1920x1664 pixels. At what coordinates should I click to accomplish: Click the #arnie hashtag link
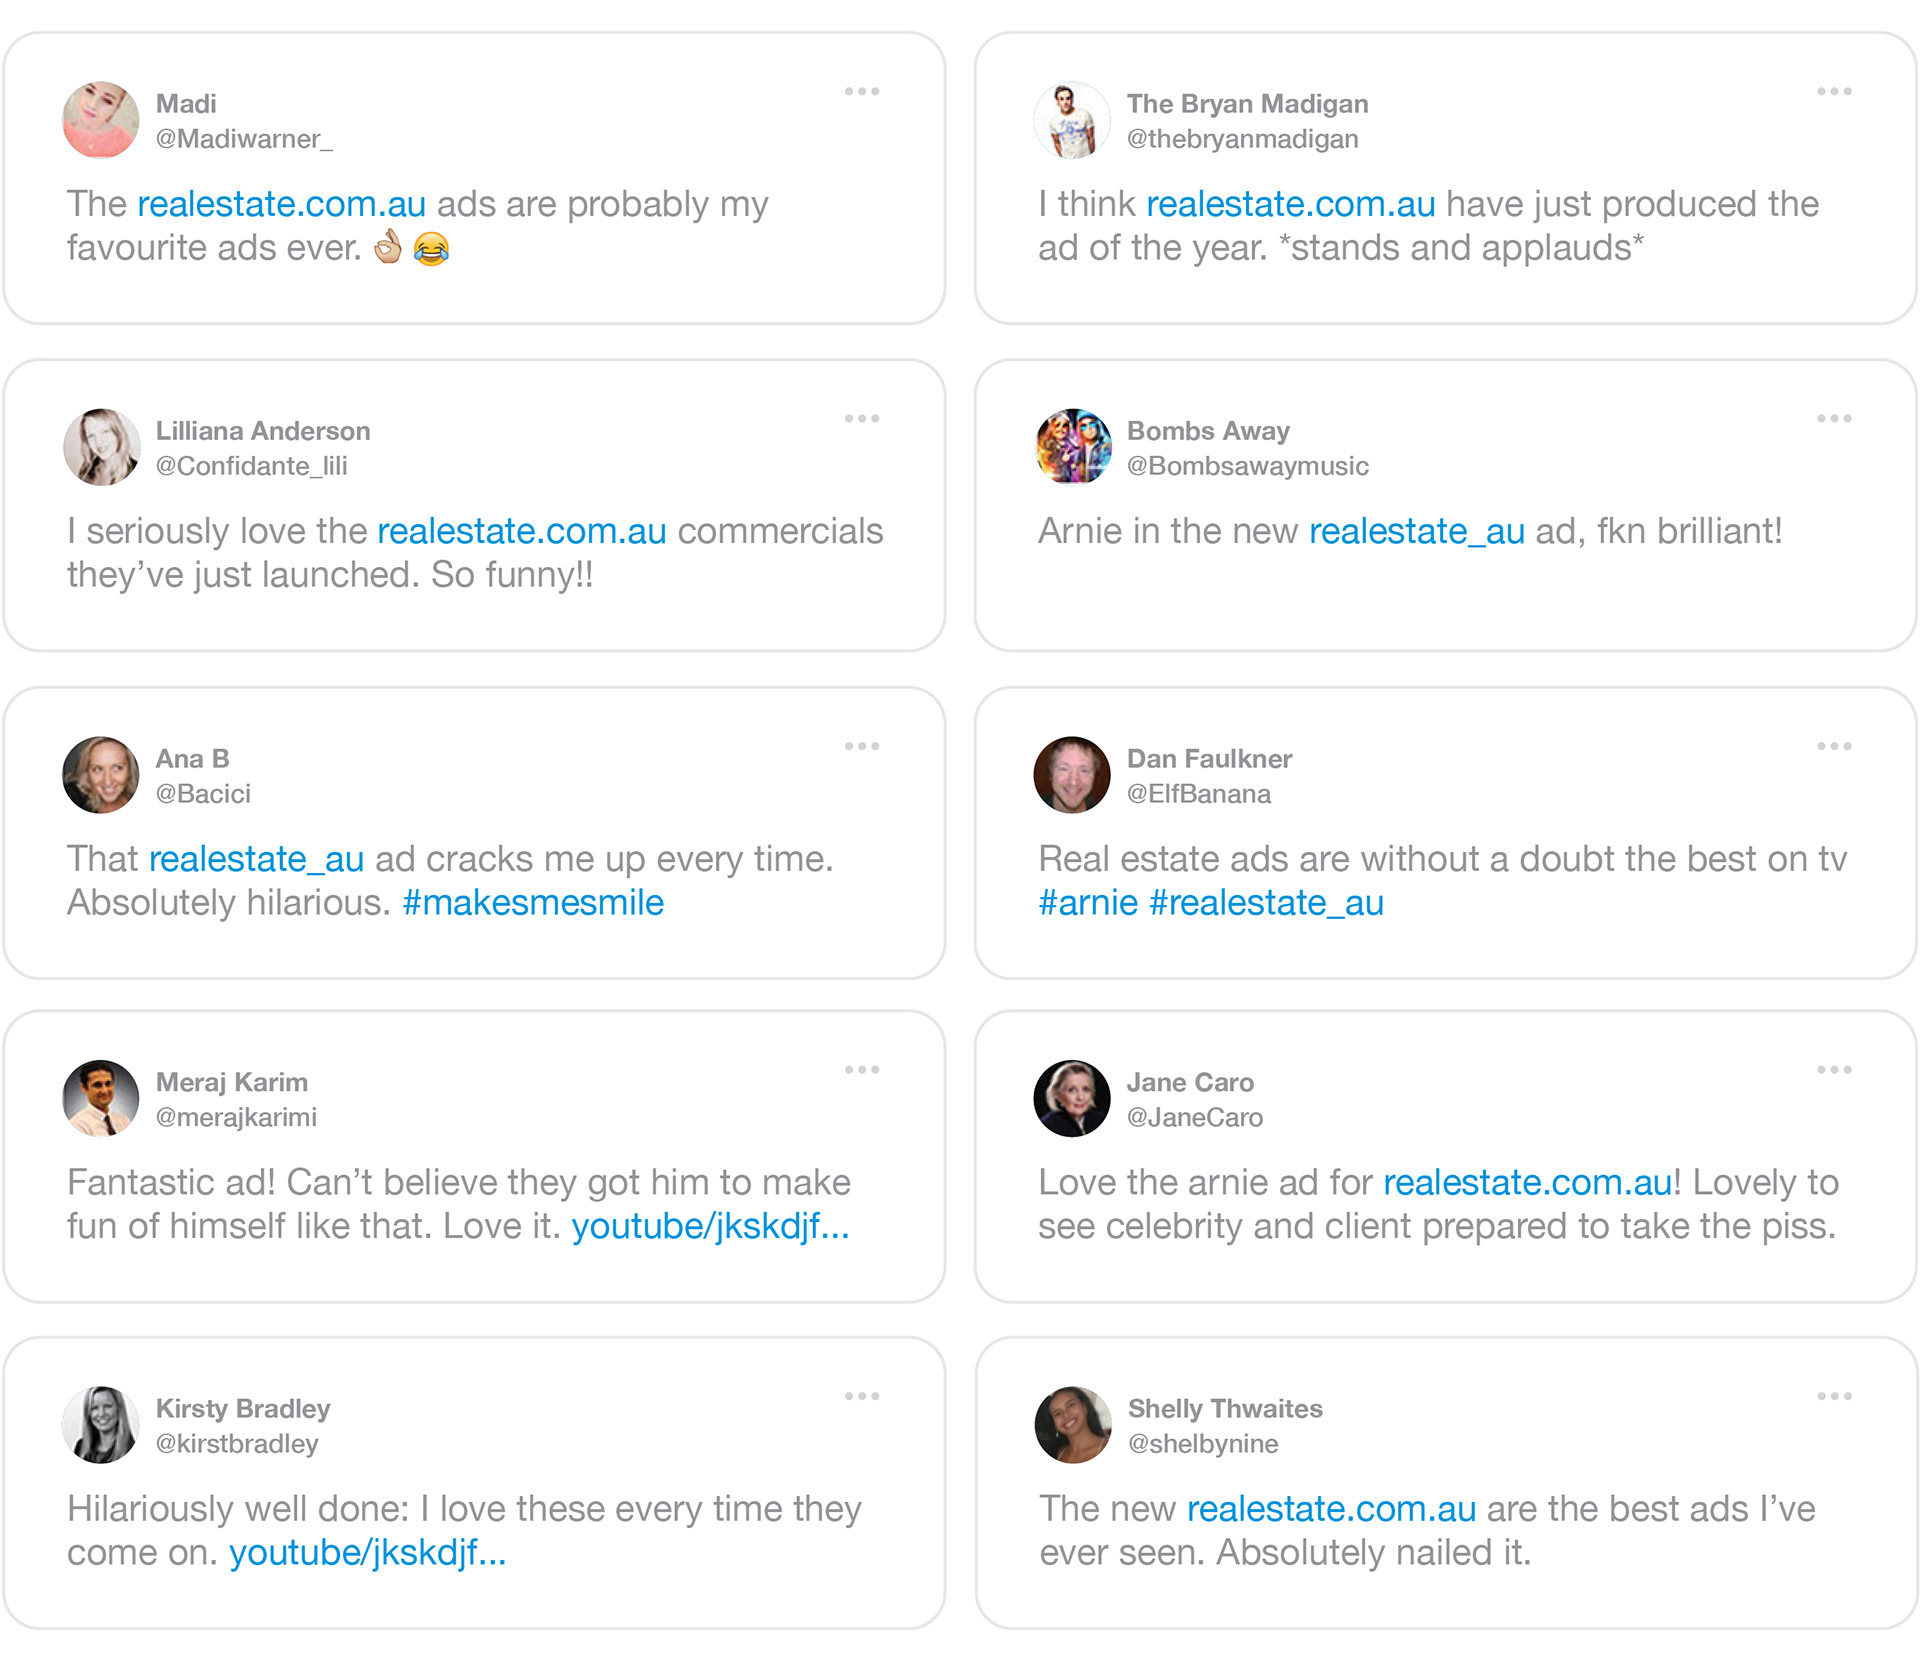pos(1088,903)
